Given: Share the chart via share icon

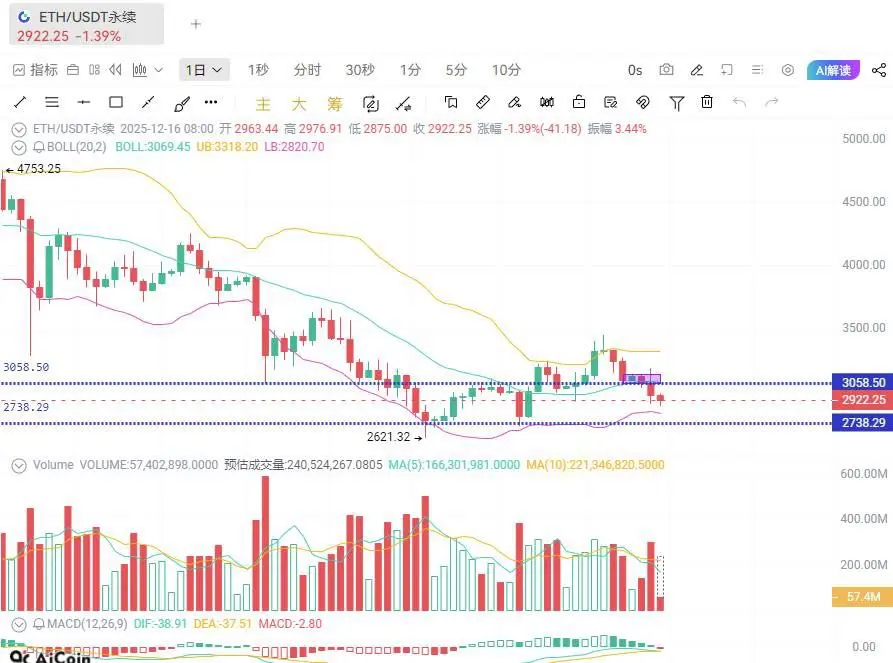Looking at the screenshot, I should [x=879, y=70].
